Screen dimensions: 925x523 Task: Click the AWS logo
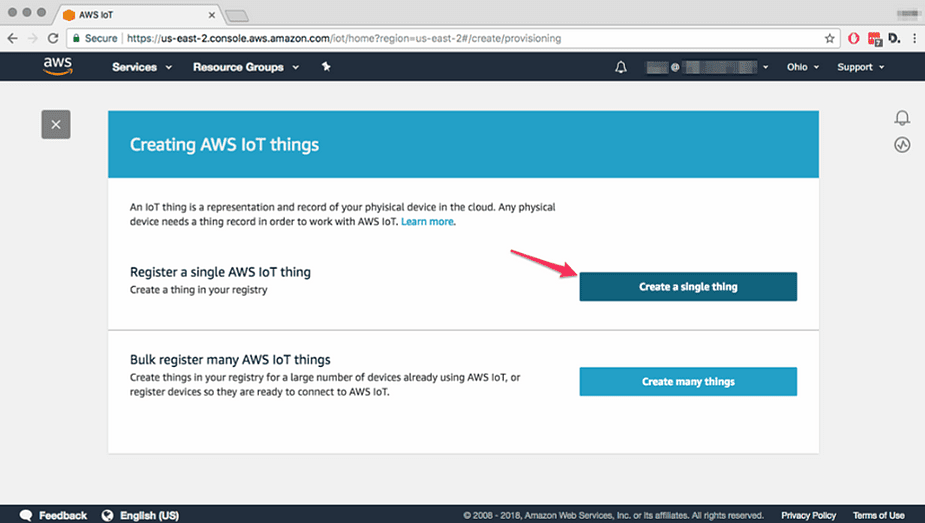pyautogui.click(x=58, y=66)
